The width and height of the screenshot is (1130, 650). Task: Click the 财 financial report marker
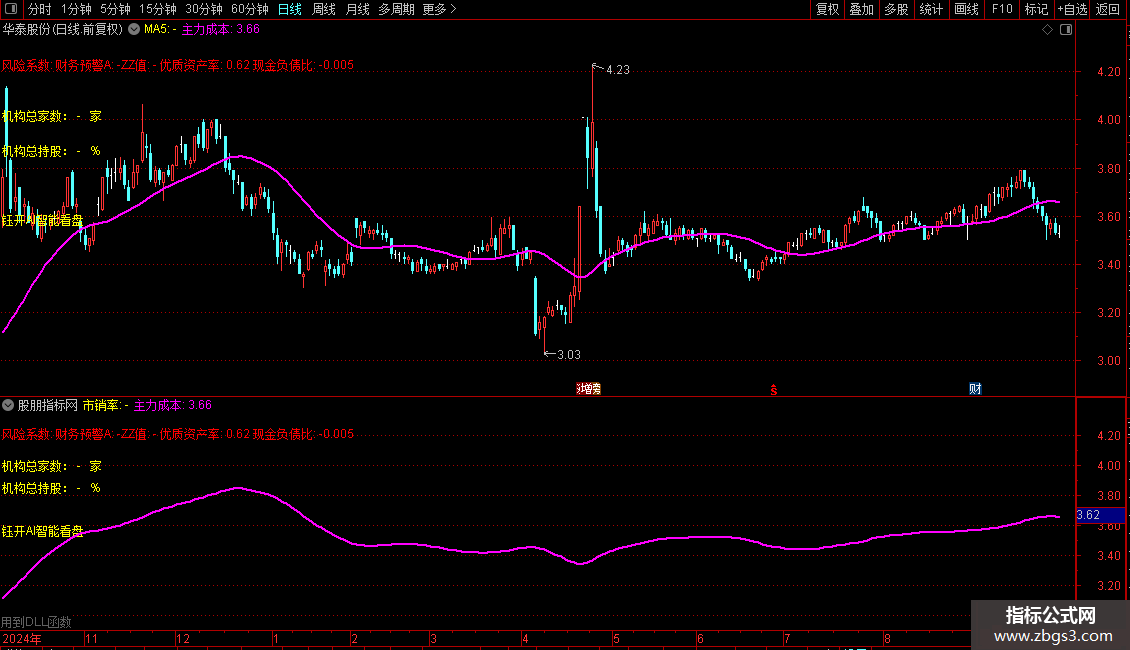(x=975, y=389)
